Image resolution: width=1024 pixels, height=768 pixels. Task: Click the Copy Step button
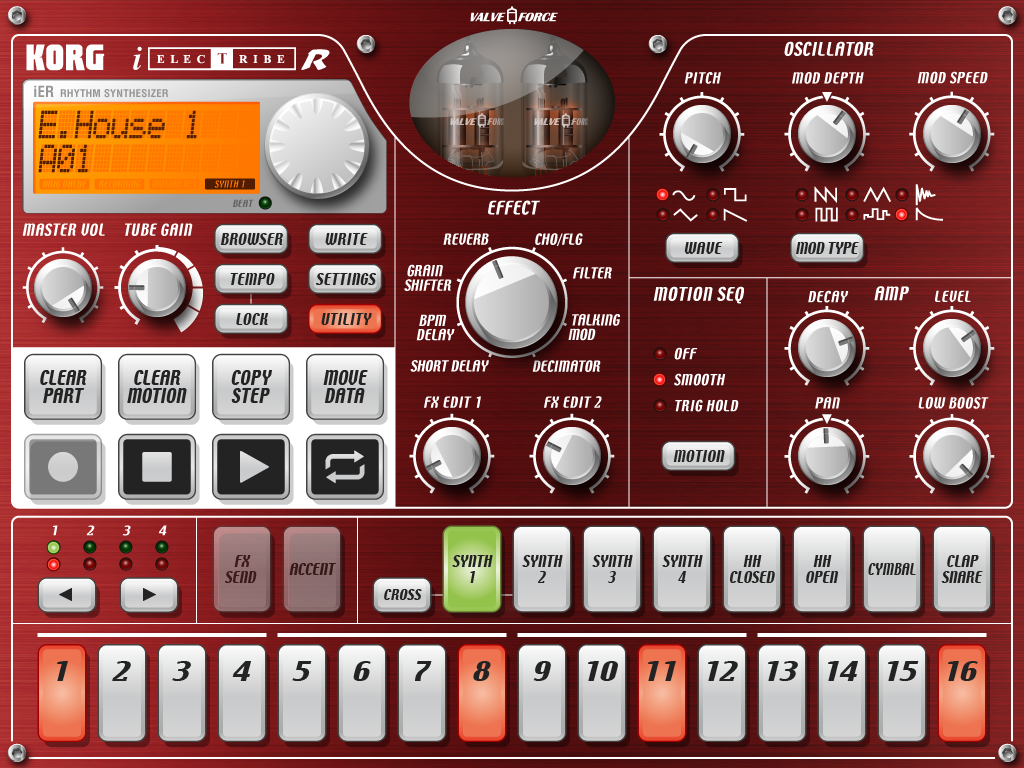point(251,387)
